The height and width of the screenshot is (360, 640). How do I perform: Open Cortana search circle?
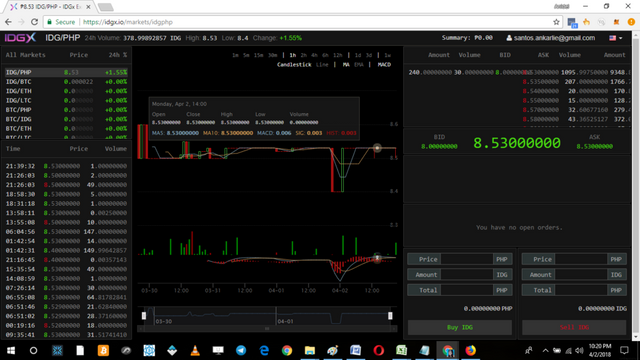33,351
